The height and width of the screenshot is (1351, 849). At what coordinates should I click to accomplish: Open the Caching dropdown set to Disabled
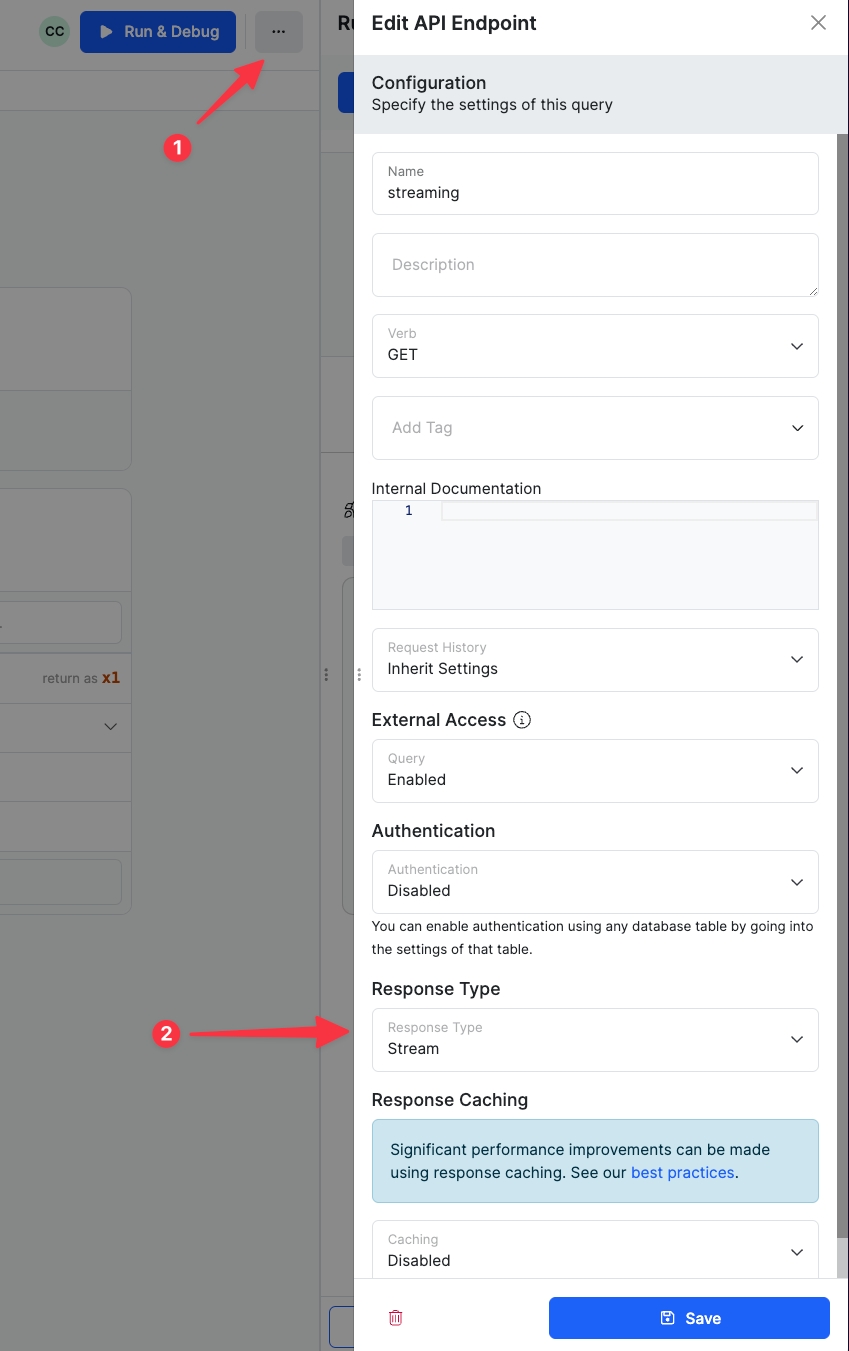click(595, 1250)
